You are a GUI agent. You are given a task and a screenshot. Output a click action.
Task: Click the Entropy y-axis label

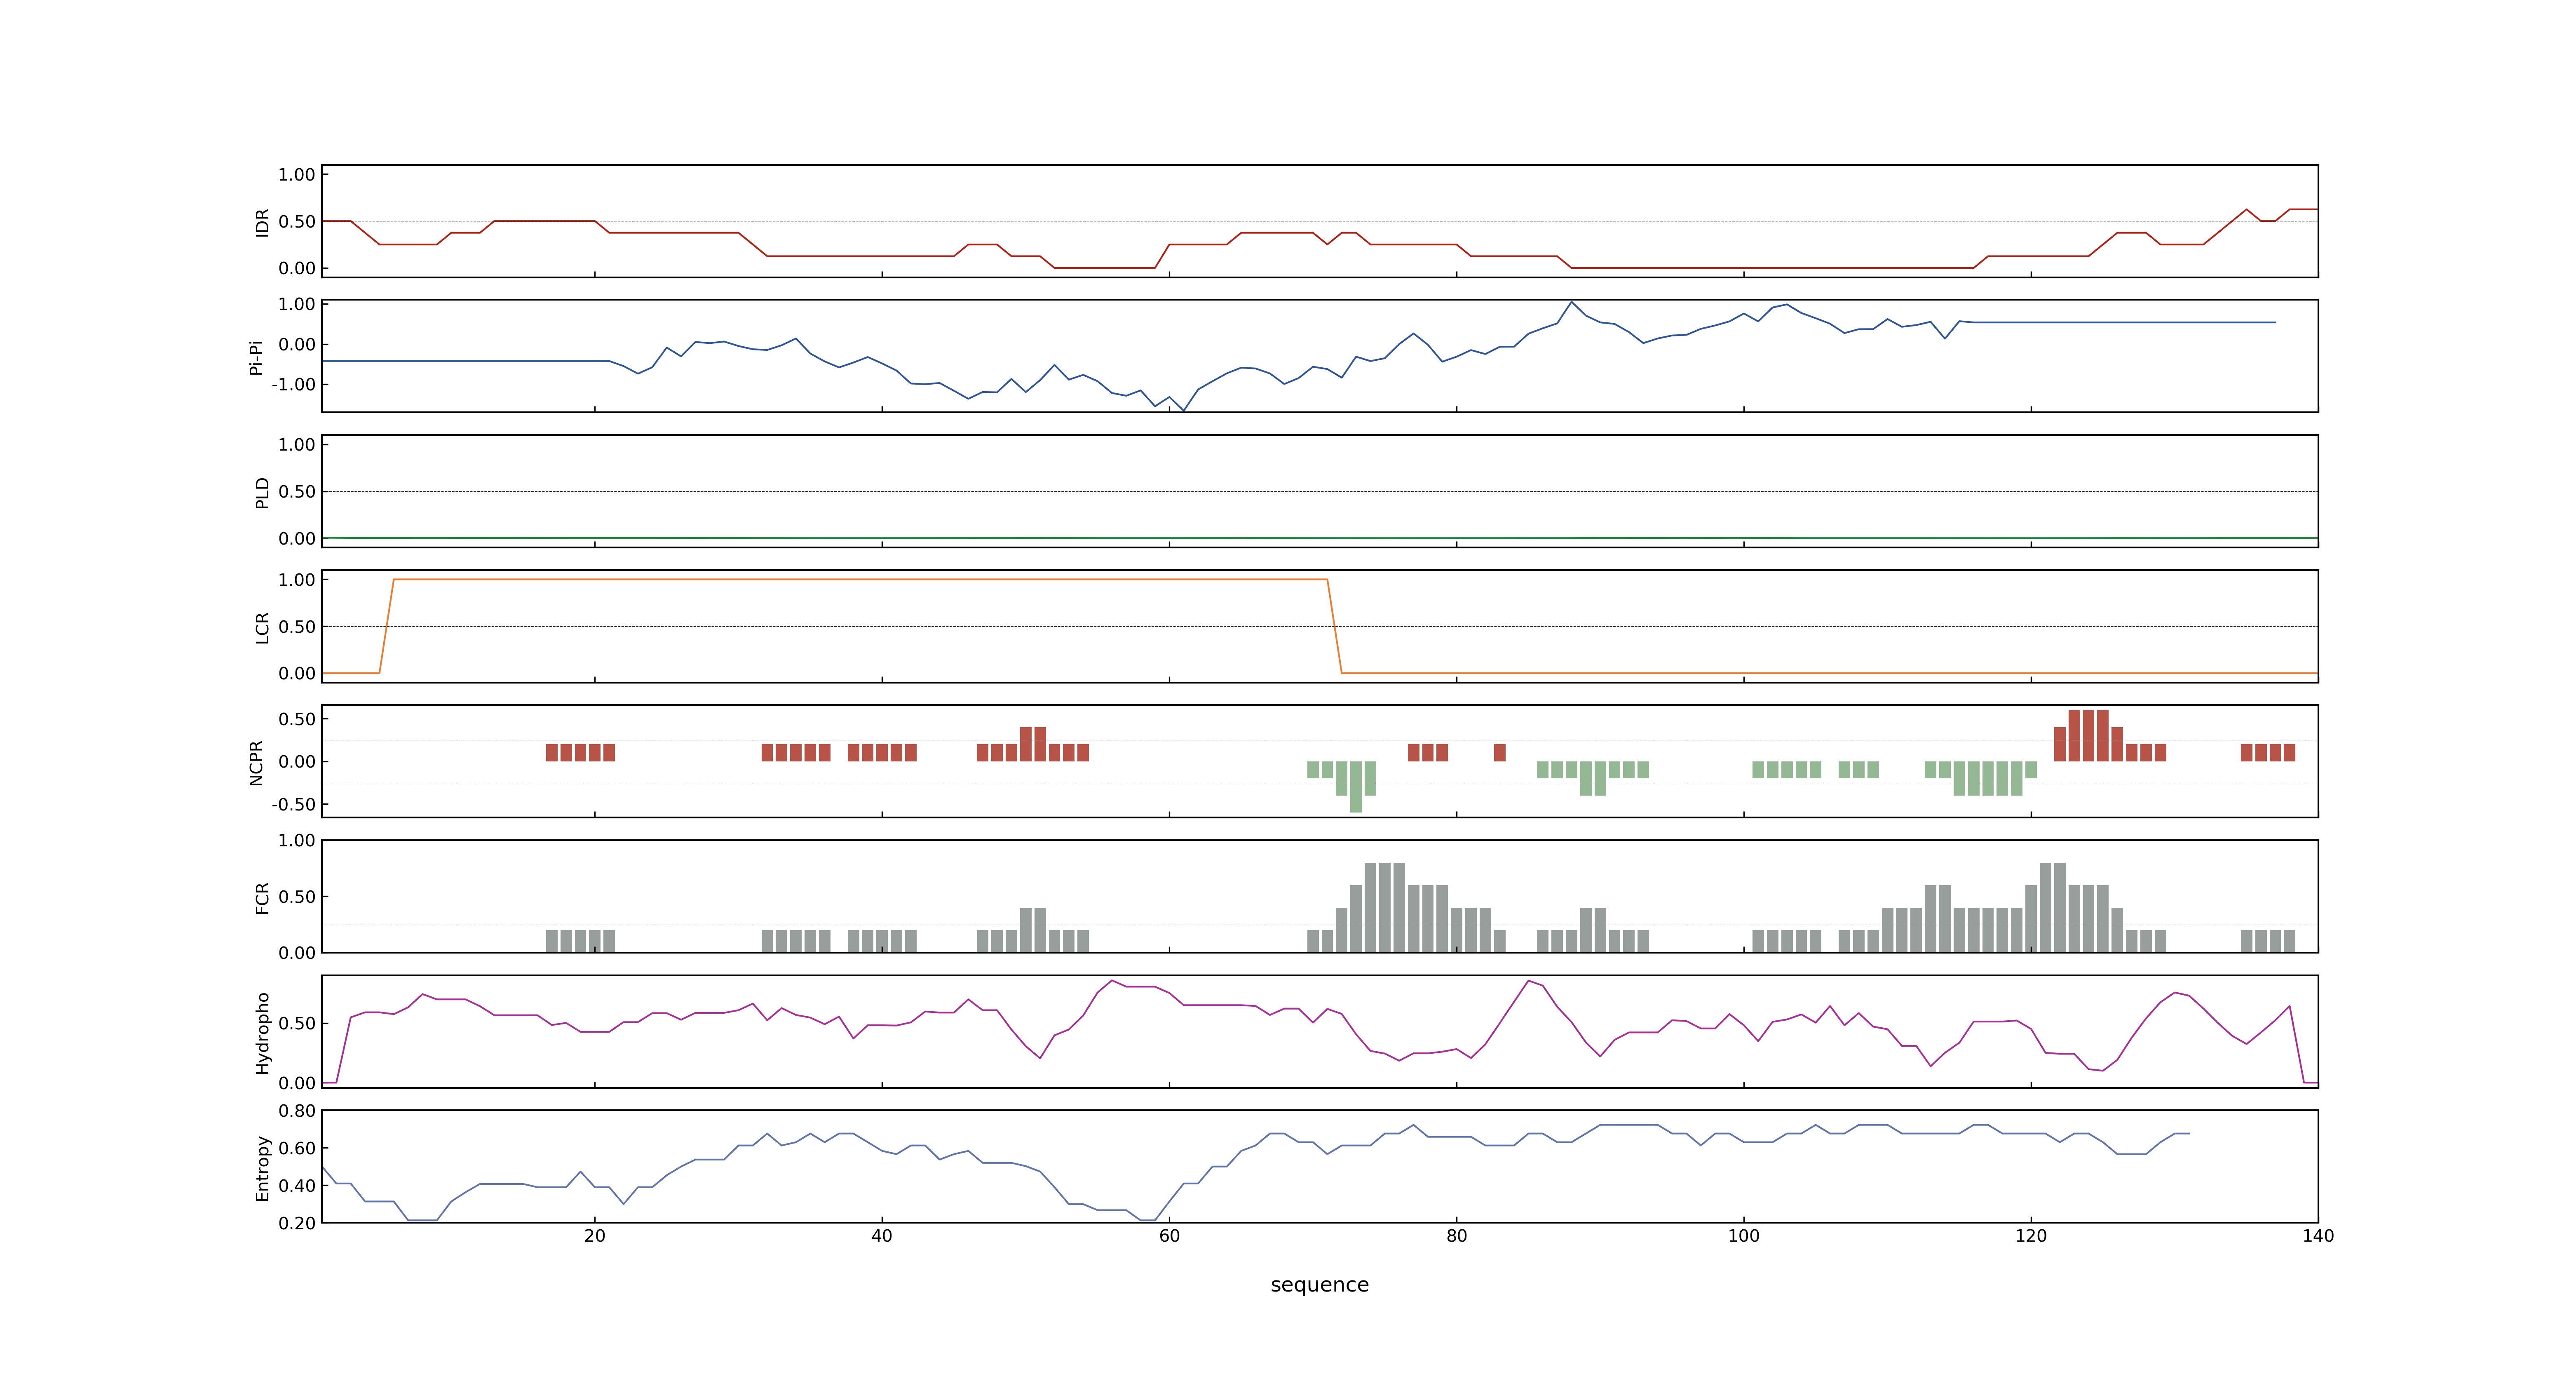click(x=262, y=1168)
